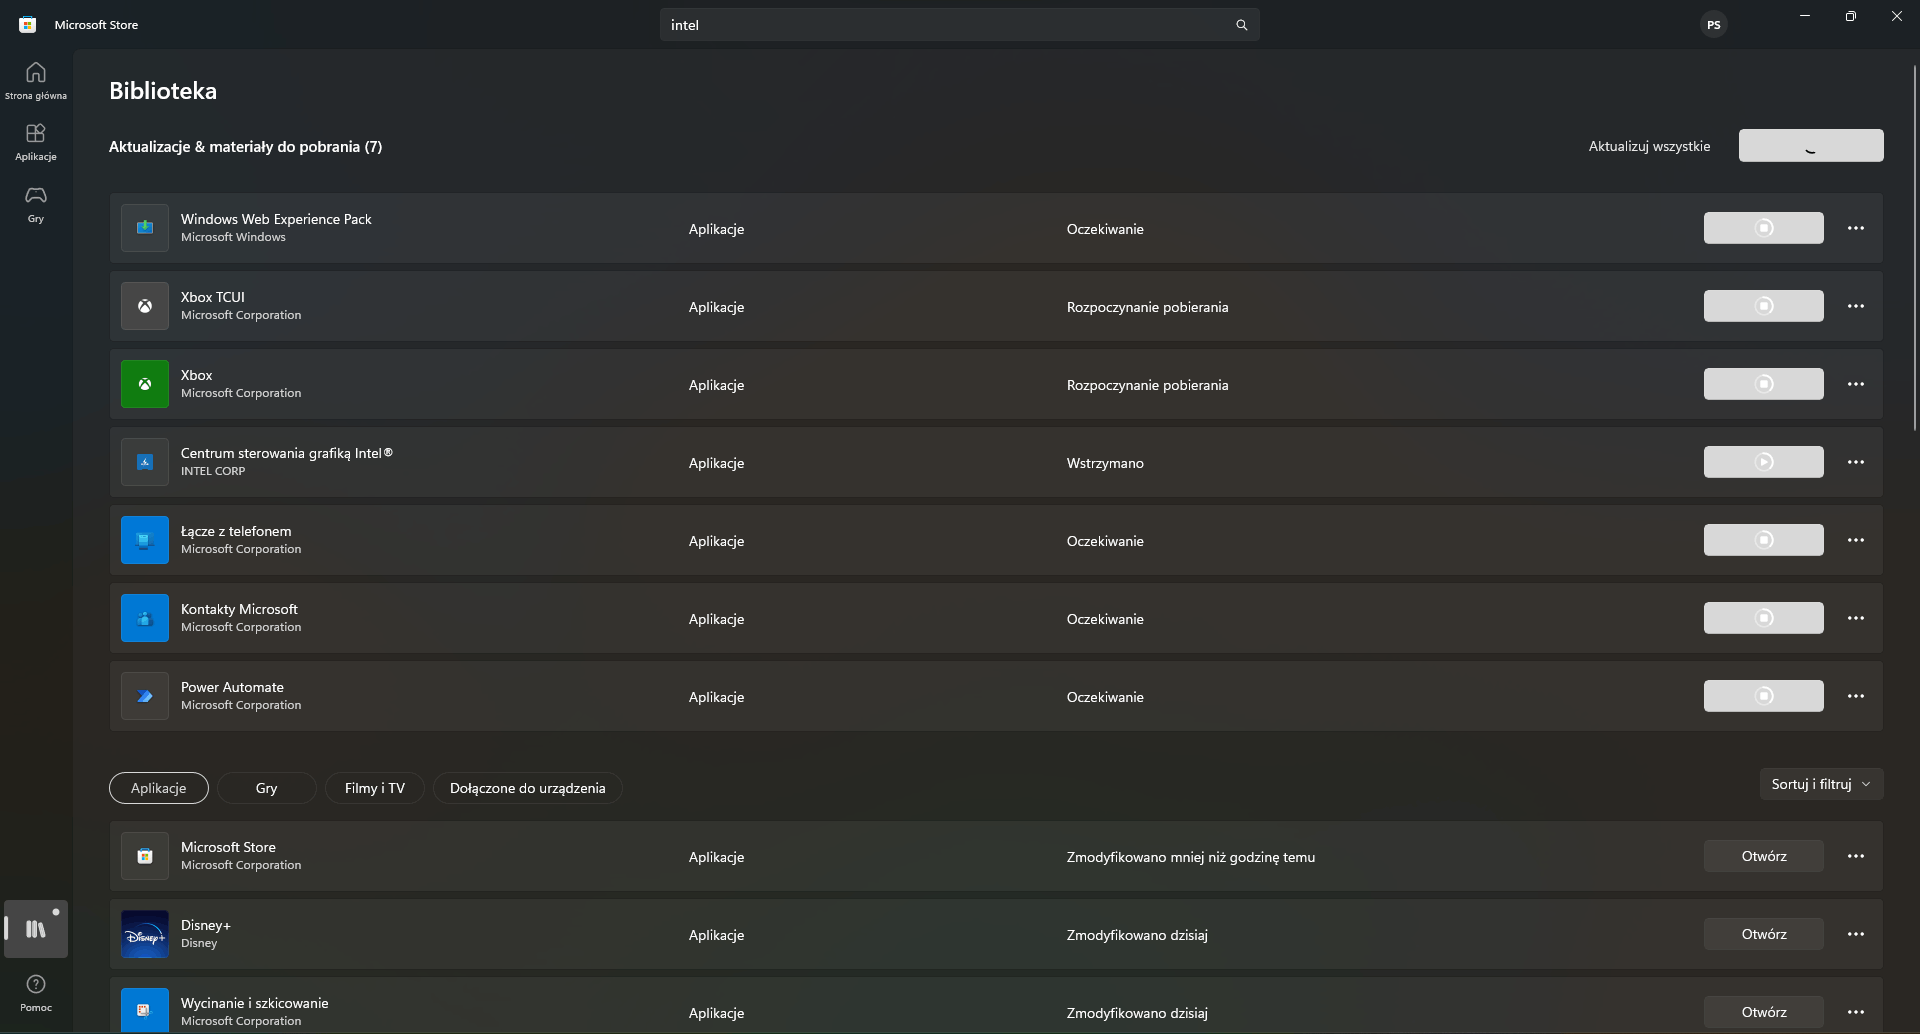Click the Xbox TCUI app name
This screenshot has height=1034, width=1920.
213,297
